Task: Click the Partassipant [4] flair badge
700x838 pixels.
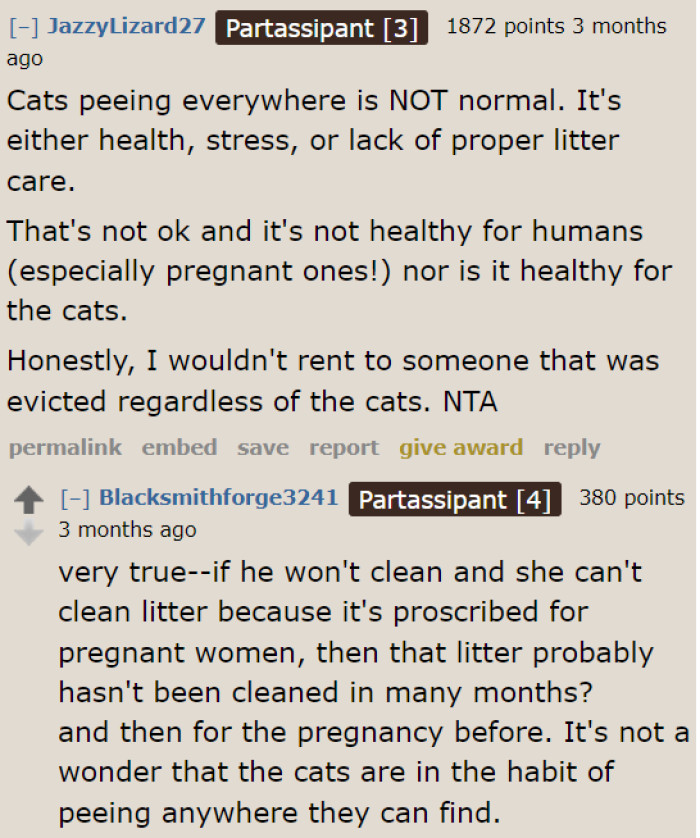Action: pyautogui.click(x=455, y=500)
